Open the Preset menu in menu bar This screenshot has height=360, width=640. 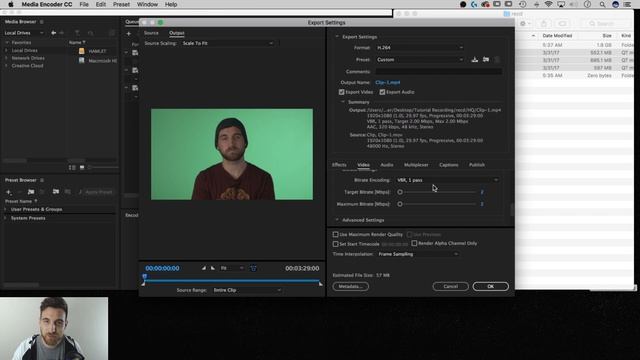pyautogui.click(x=121, y=4)
